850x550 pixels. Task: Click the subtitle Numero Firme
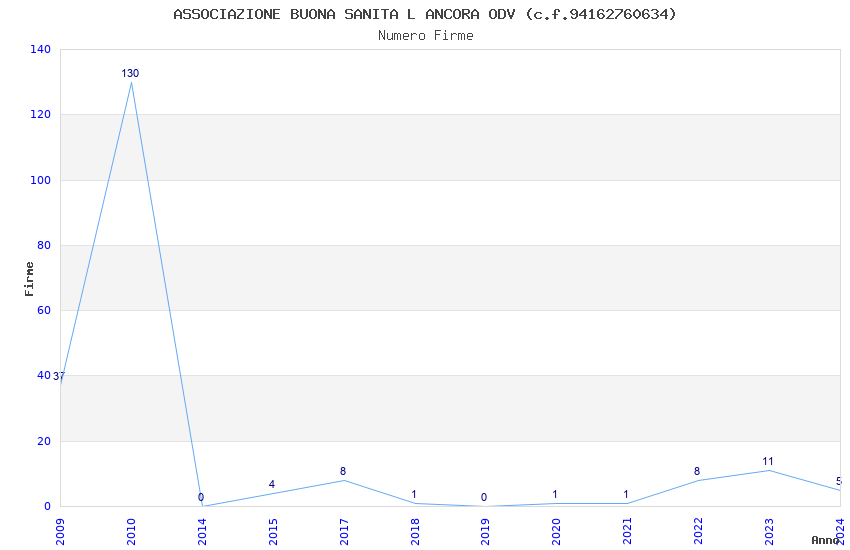pyautogui.click(x=426, y=36)
